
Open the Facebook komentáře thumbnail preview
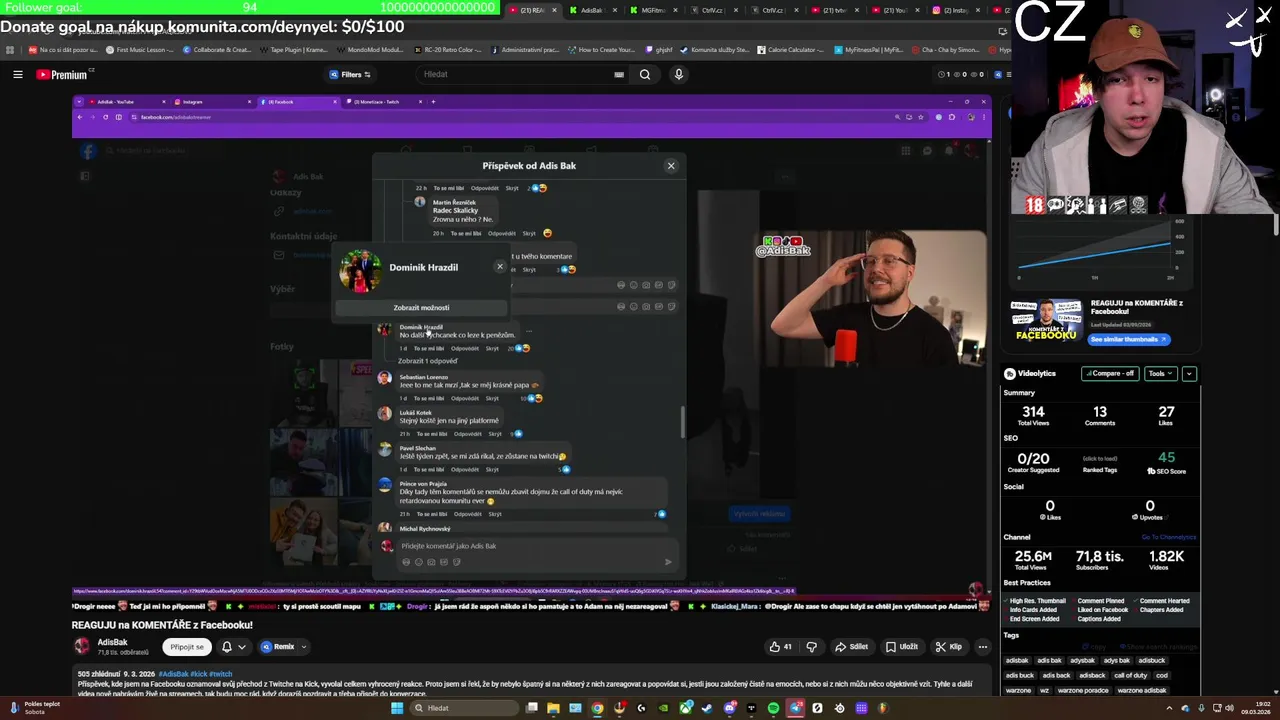(x=1046, y=321)
